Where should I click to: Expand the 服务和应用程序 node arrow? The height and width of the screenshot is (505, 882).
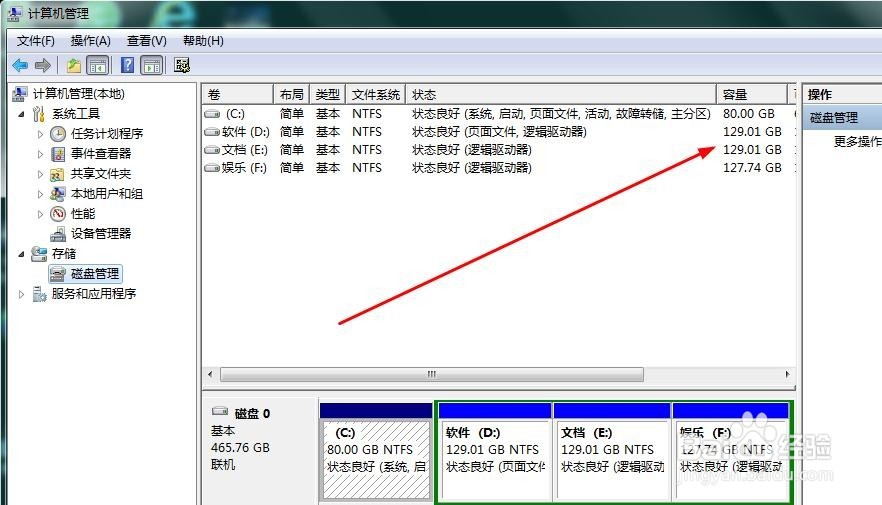tap(21, 294)
